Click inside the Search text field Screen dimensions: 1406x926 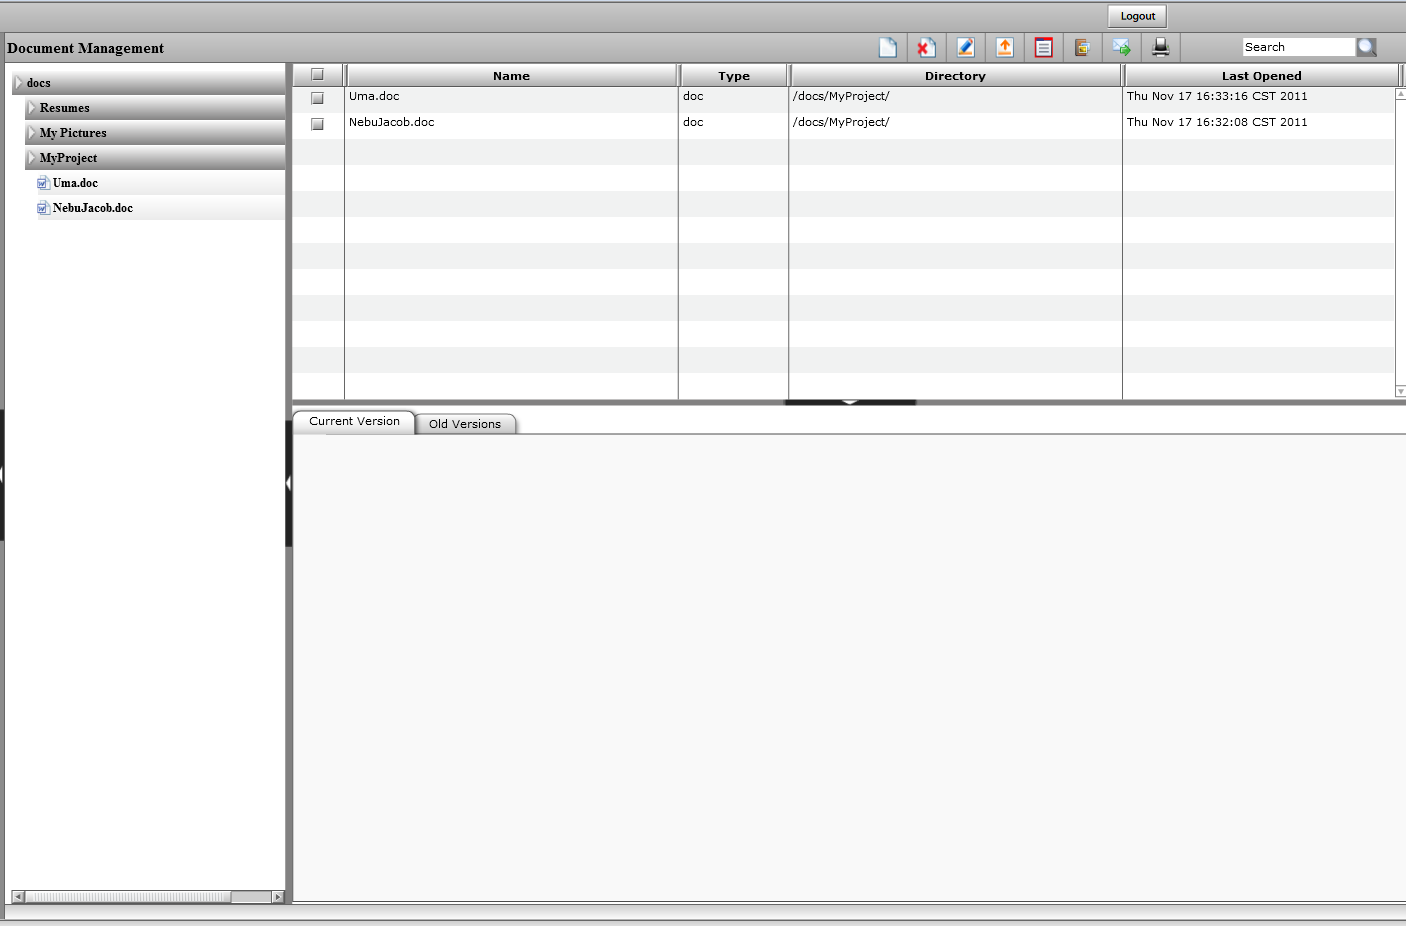(x=1297, y=47)
